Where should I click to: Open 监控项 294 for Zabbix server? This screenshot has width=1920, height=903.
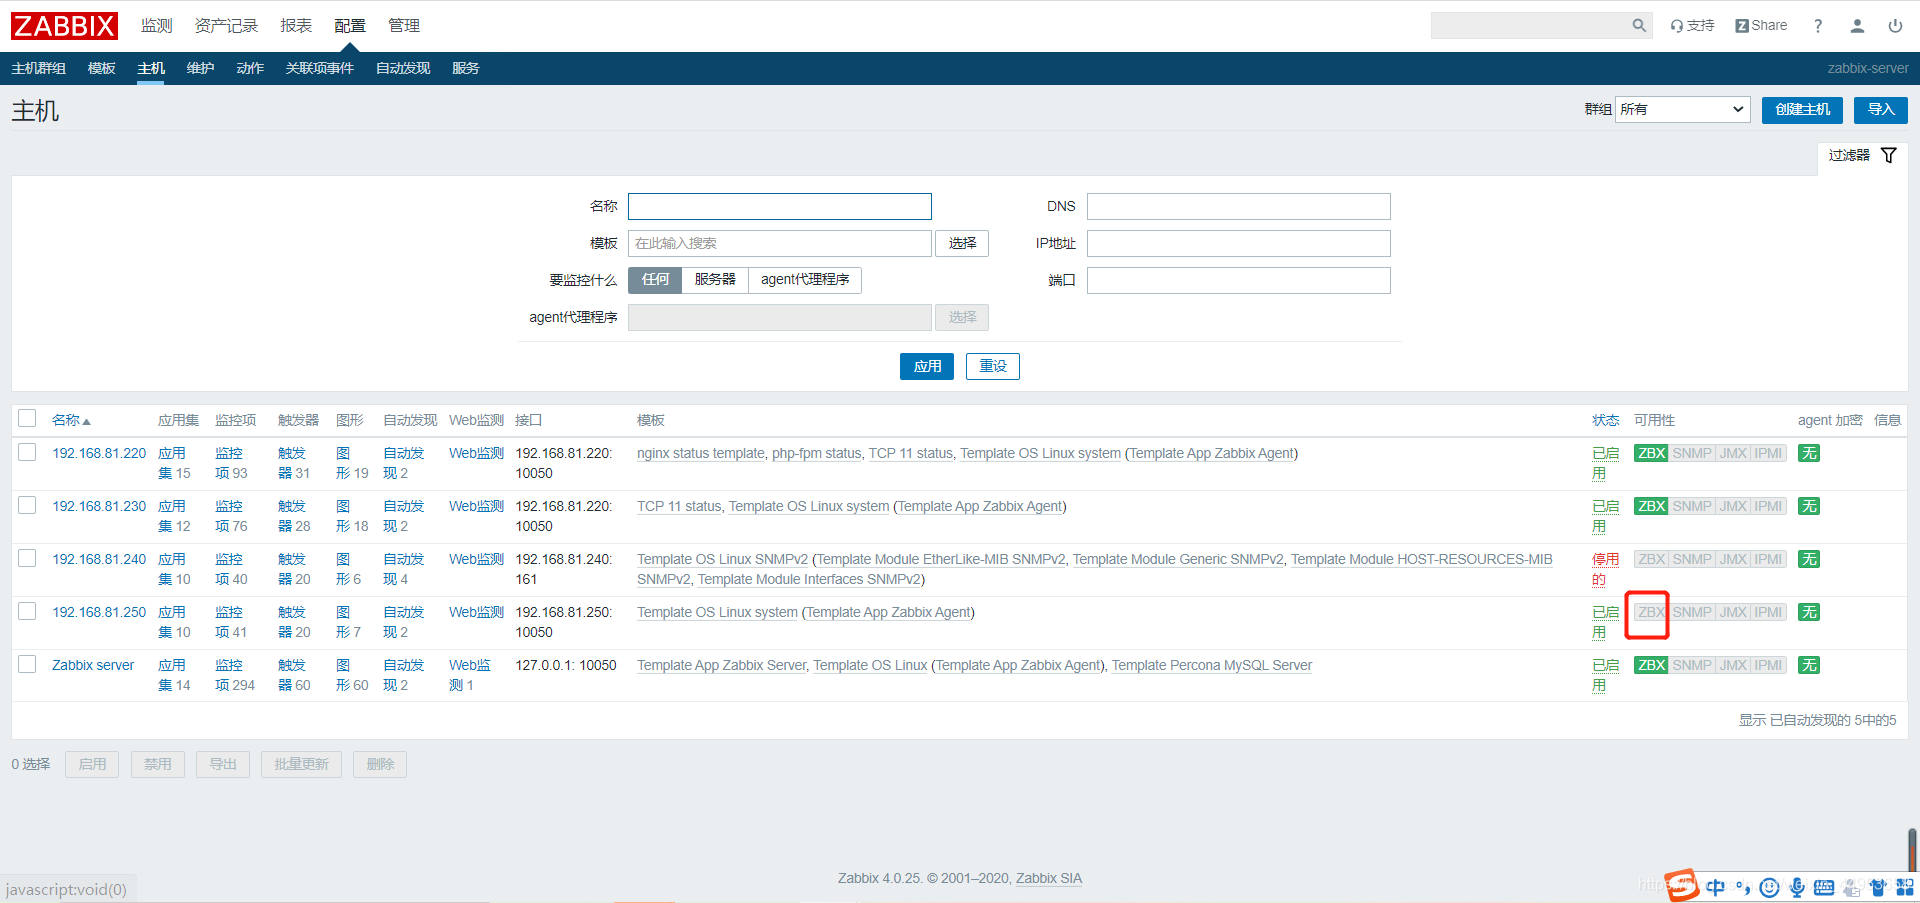[x=235, y=675]
